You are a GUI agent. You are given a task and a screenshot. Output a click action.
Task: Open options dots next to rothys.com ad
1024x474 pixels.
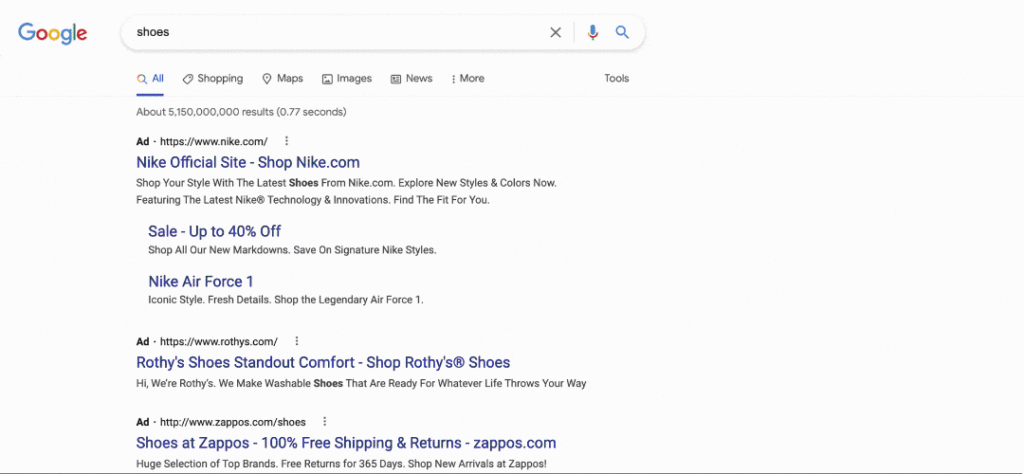(x=296, y=341)
